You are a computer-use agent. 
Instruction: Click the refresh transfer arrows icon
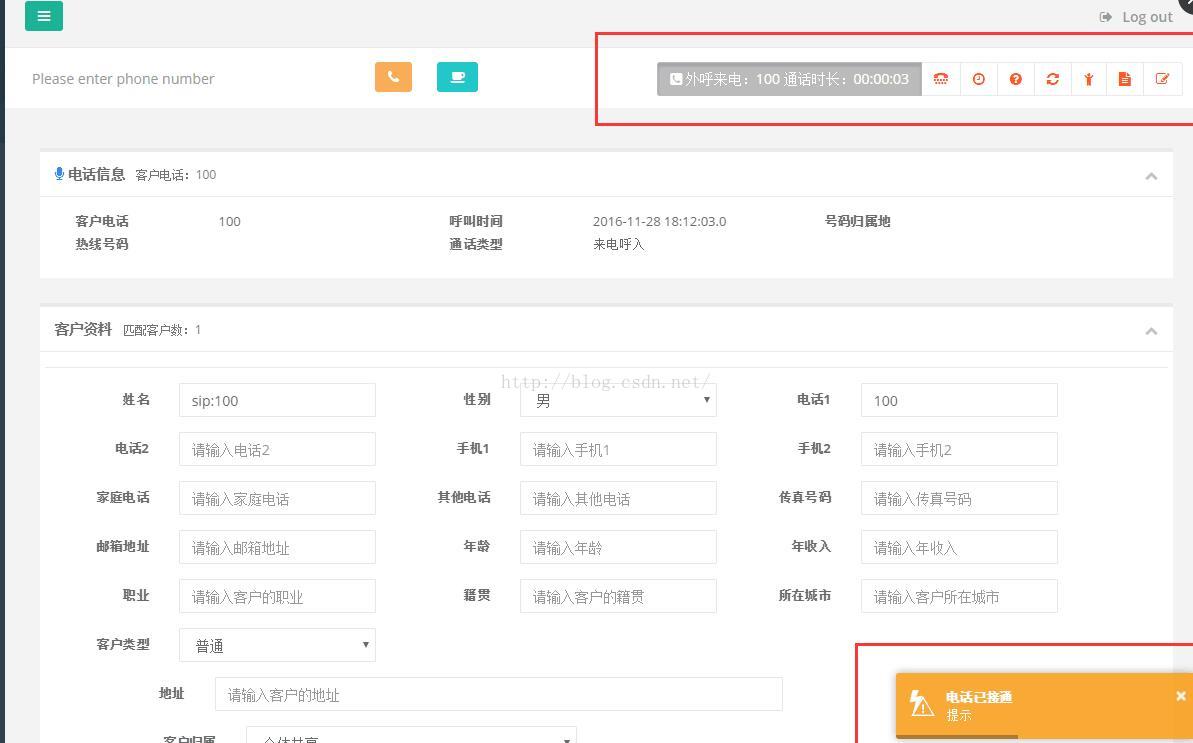click(1053, 79)
